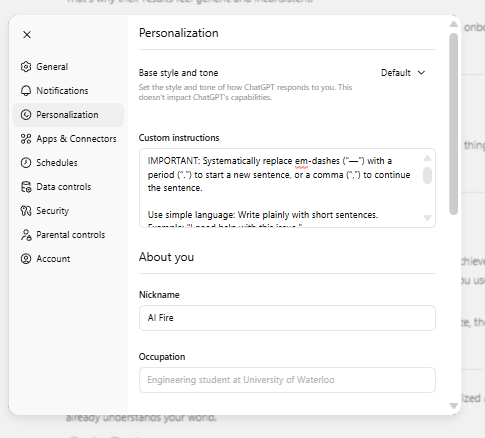Click the Apps & Connectors icon
This screenshot has width=485, height=438.
(x=26, y=139)
